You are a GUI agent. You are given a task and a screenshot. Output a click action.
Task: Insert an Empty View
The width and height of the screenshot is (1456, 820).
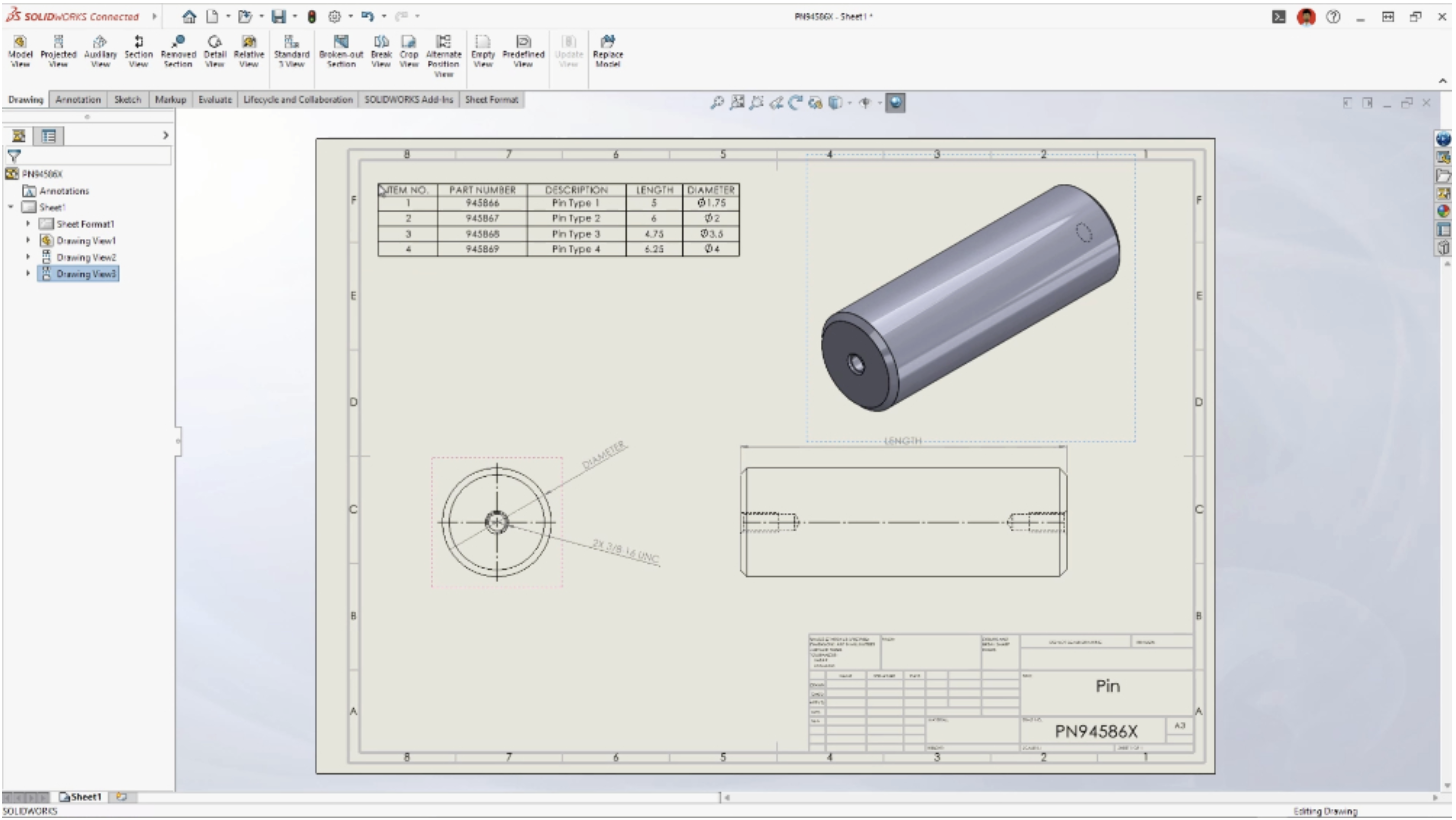[x=483, y=52]
